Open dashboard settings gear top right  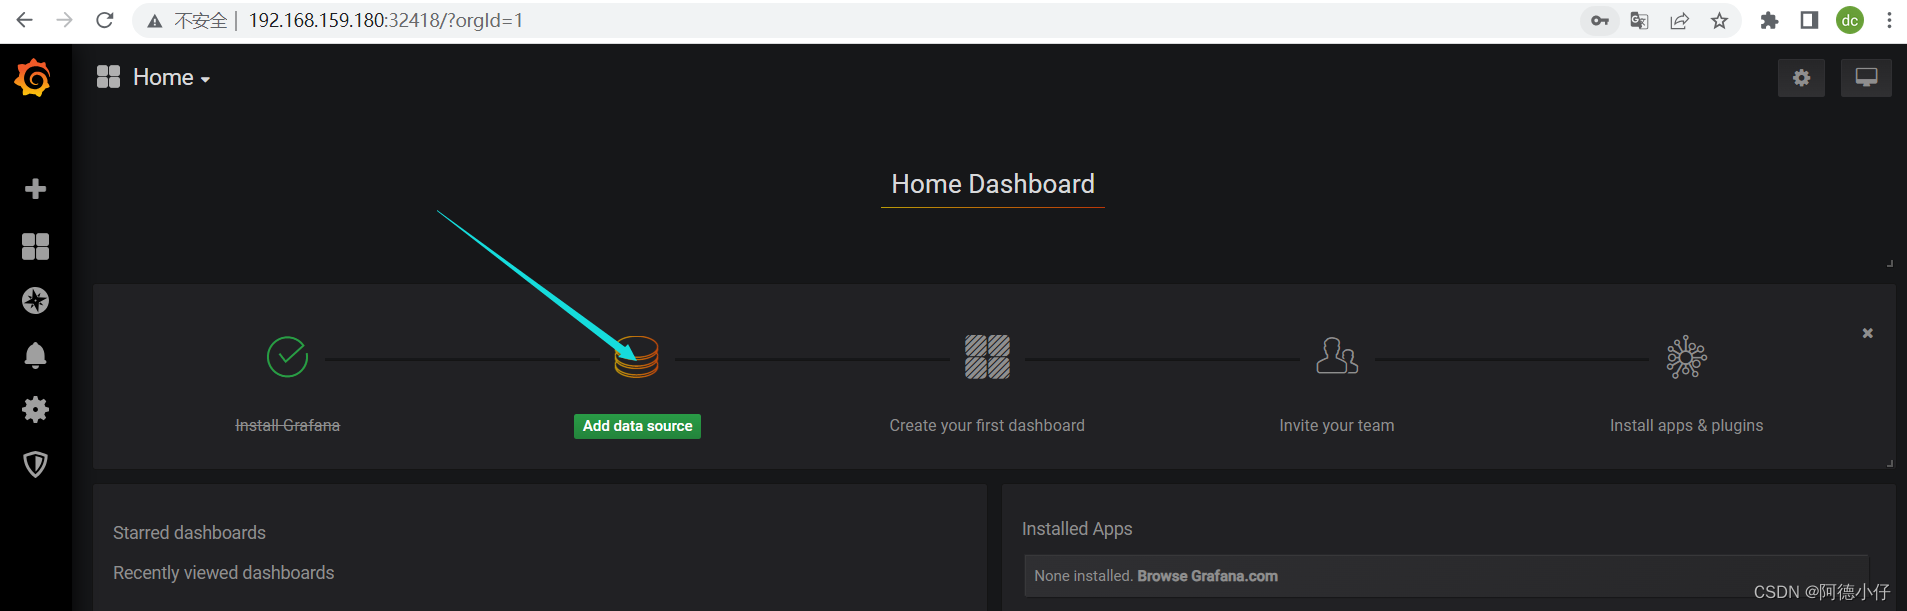tap(1801, 78)
